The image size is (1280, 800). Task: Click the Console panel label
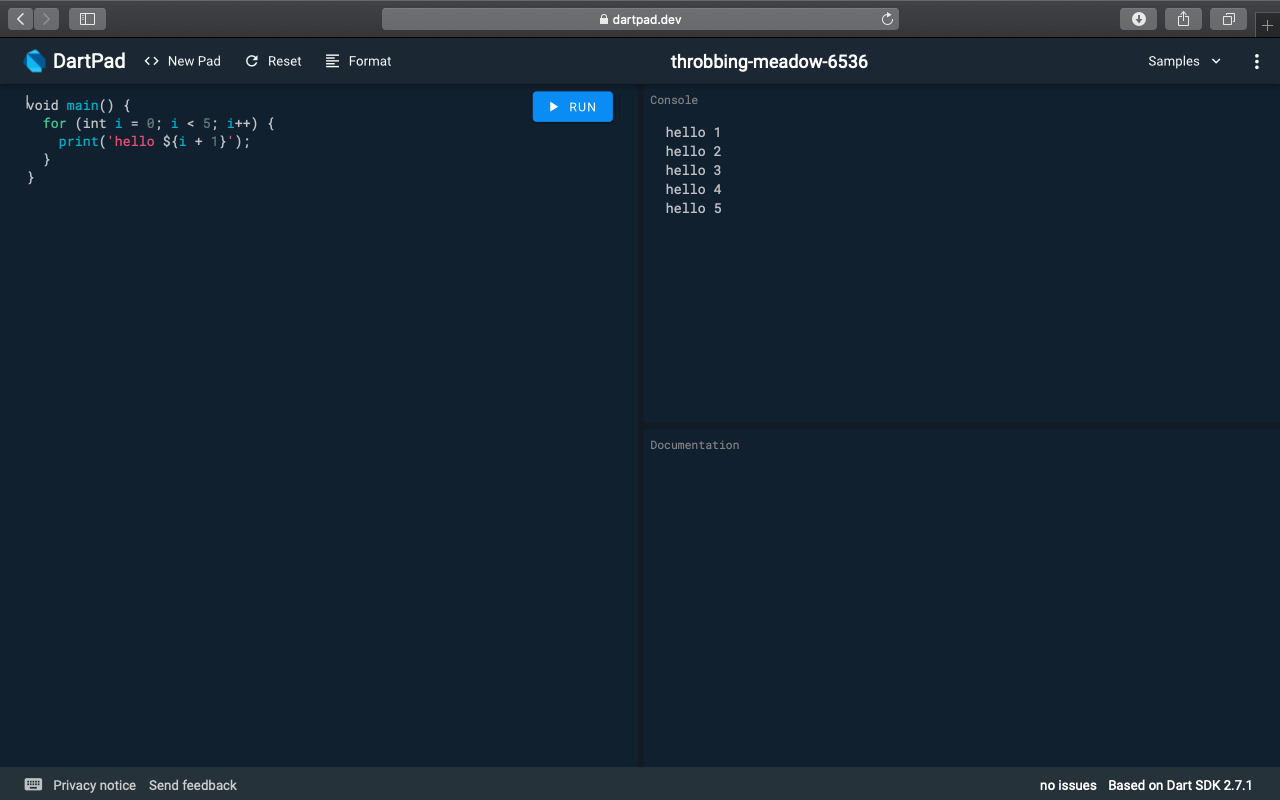pos(674,100)
